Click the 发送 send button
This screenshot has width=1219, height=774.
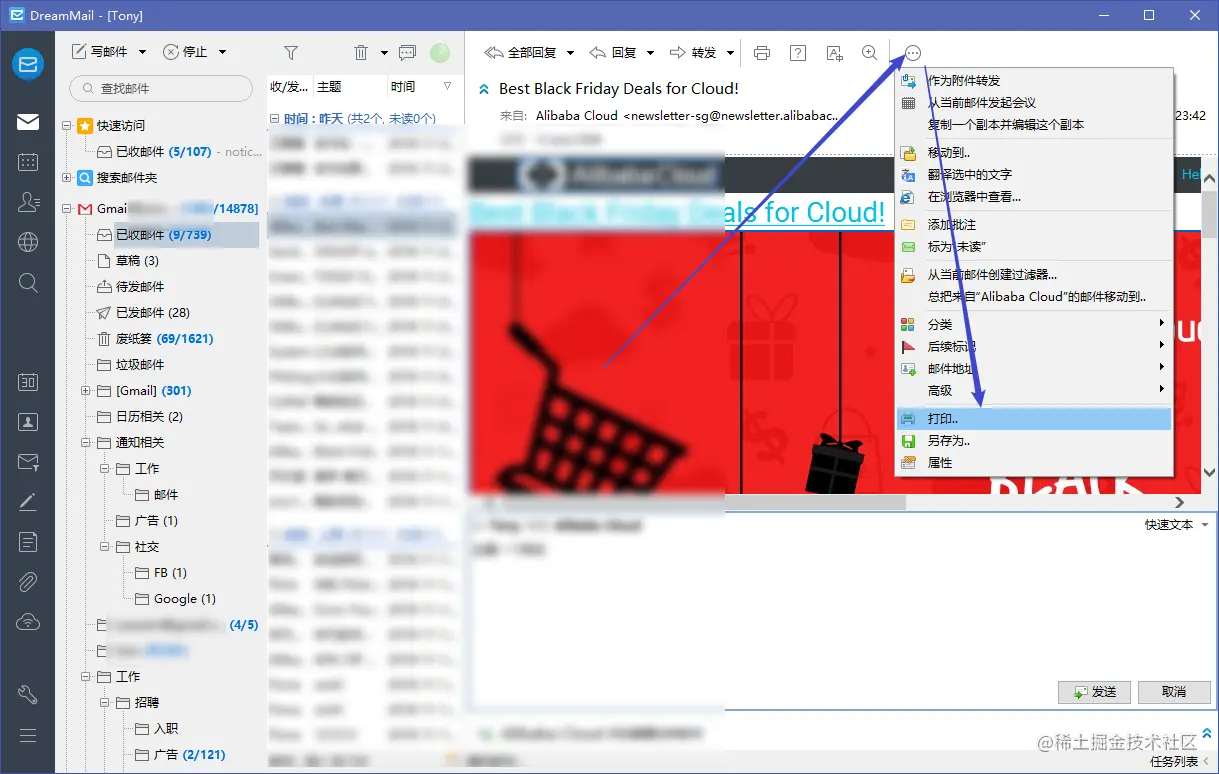click(x=1094, y=692)
